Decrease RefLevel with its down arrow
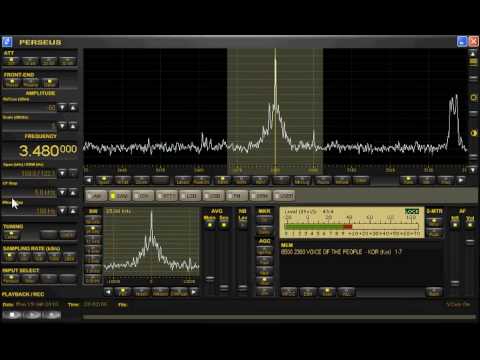Image resolution: width=480 pixels, height=360 pixels. [62, 107]
